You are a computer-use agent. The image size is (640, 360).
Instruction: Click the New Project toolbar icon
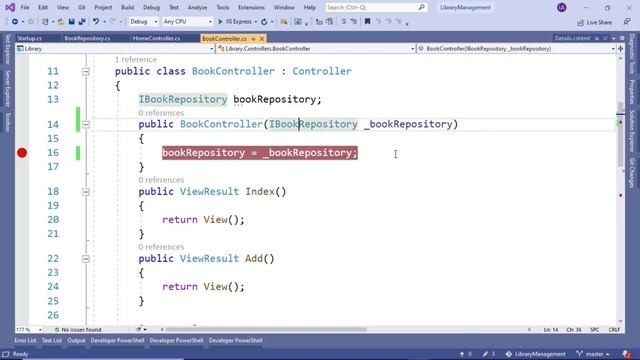pos(45,22)
